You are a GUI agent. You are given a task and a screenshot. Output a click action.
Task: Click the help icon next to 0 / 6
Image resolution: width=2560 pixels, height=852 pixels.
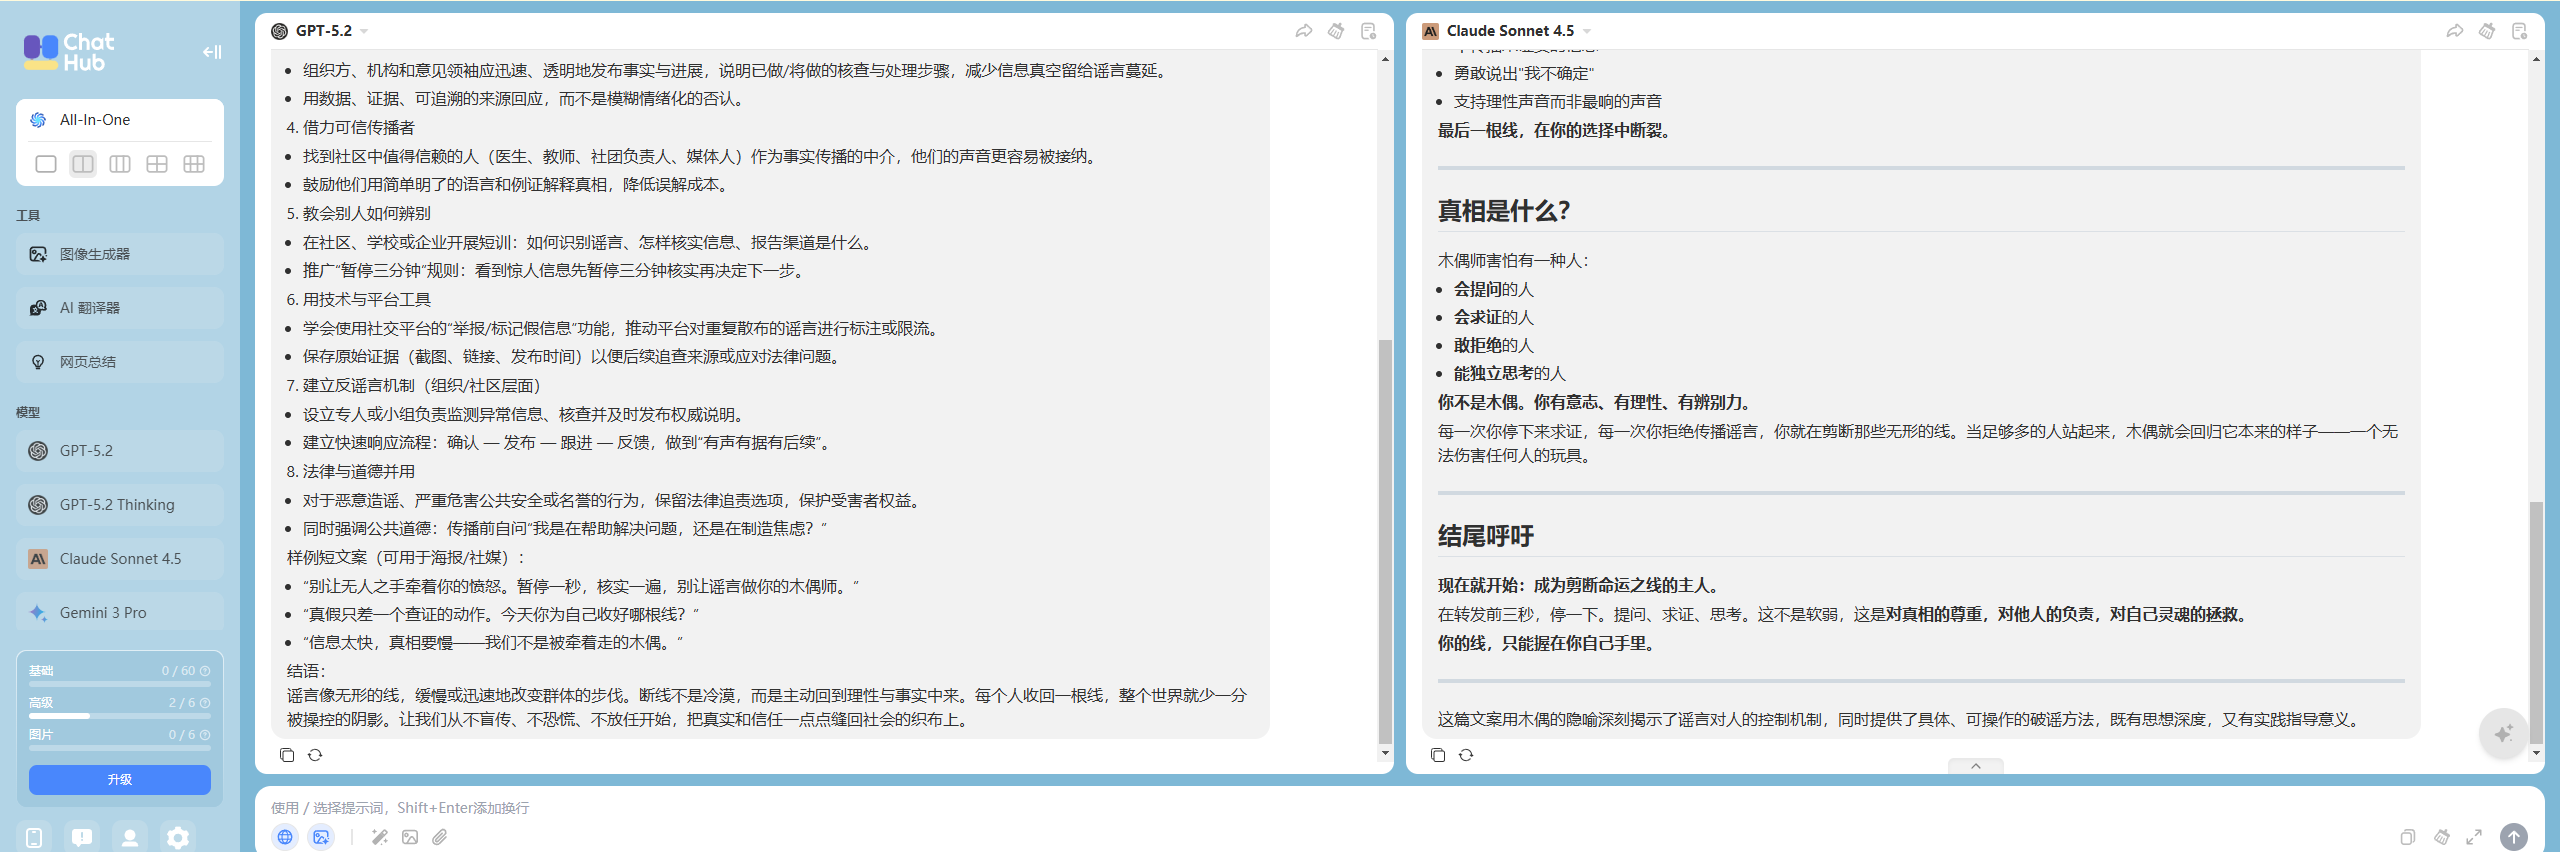coord(205,735)
